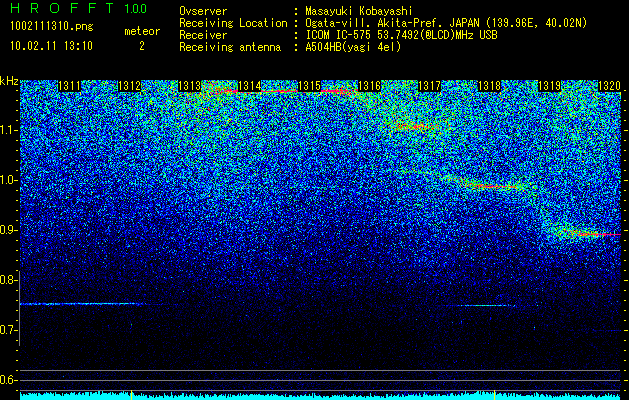This screenshot has height=400, width=629.
Task: Click the 0.6 frequency axis label
Action: (8, 380)
